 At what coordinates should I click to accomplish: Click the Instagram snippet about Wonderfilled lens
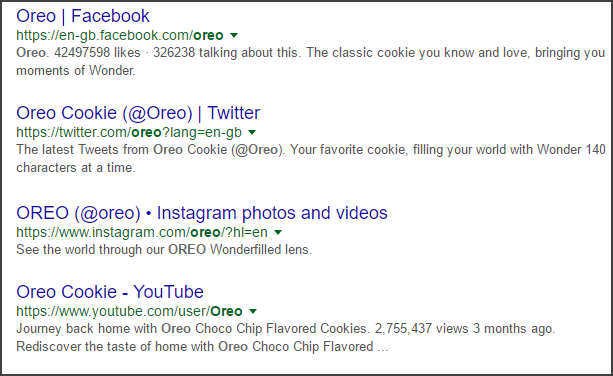[x=164, y=250]
